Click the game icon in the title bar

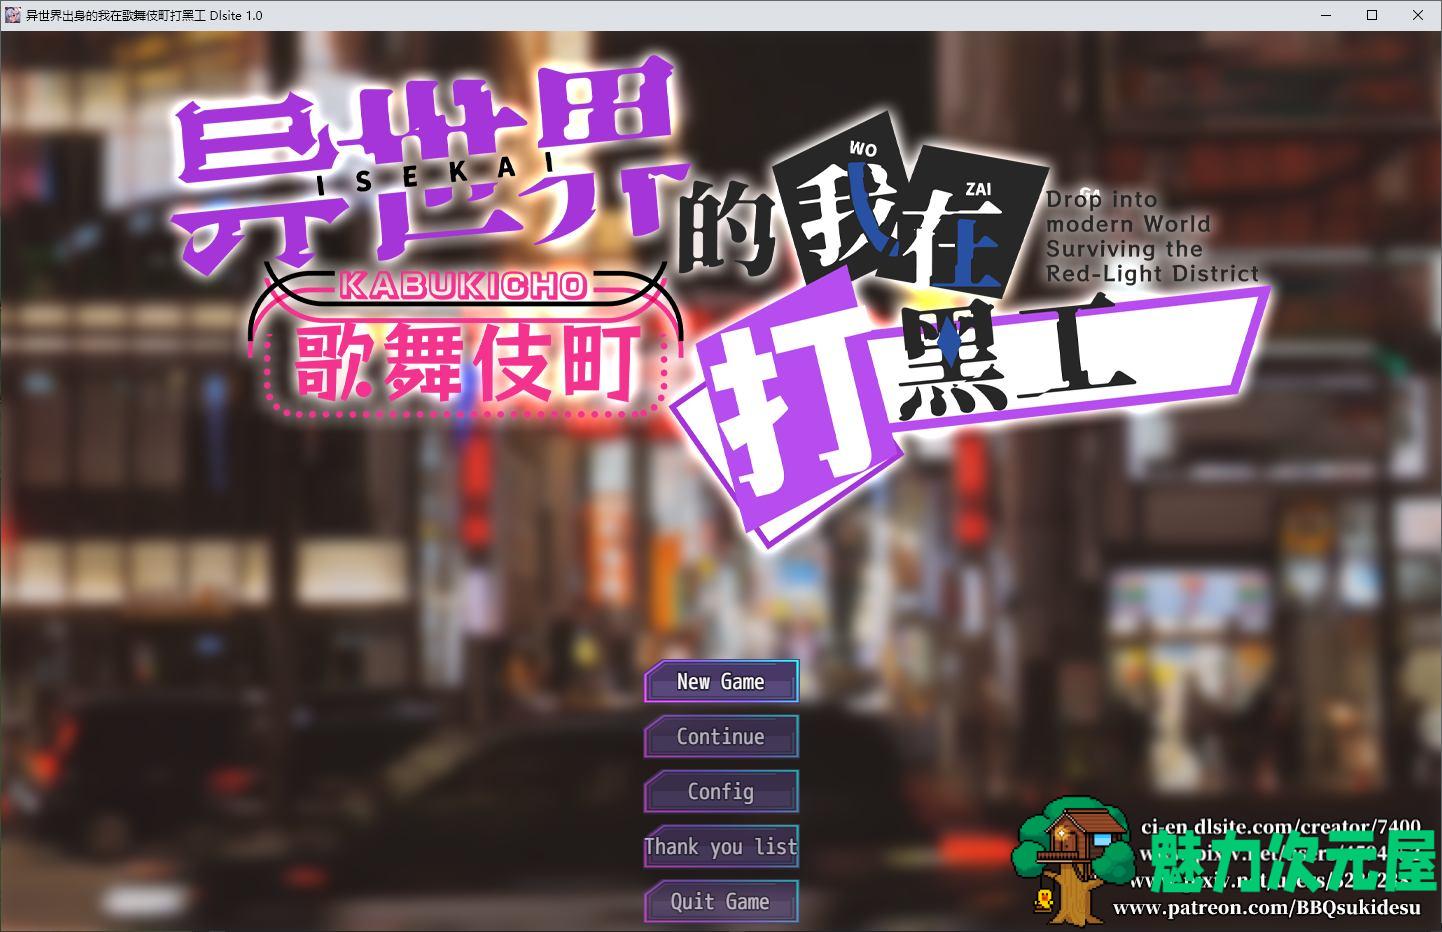tap(12, 15)
